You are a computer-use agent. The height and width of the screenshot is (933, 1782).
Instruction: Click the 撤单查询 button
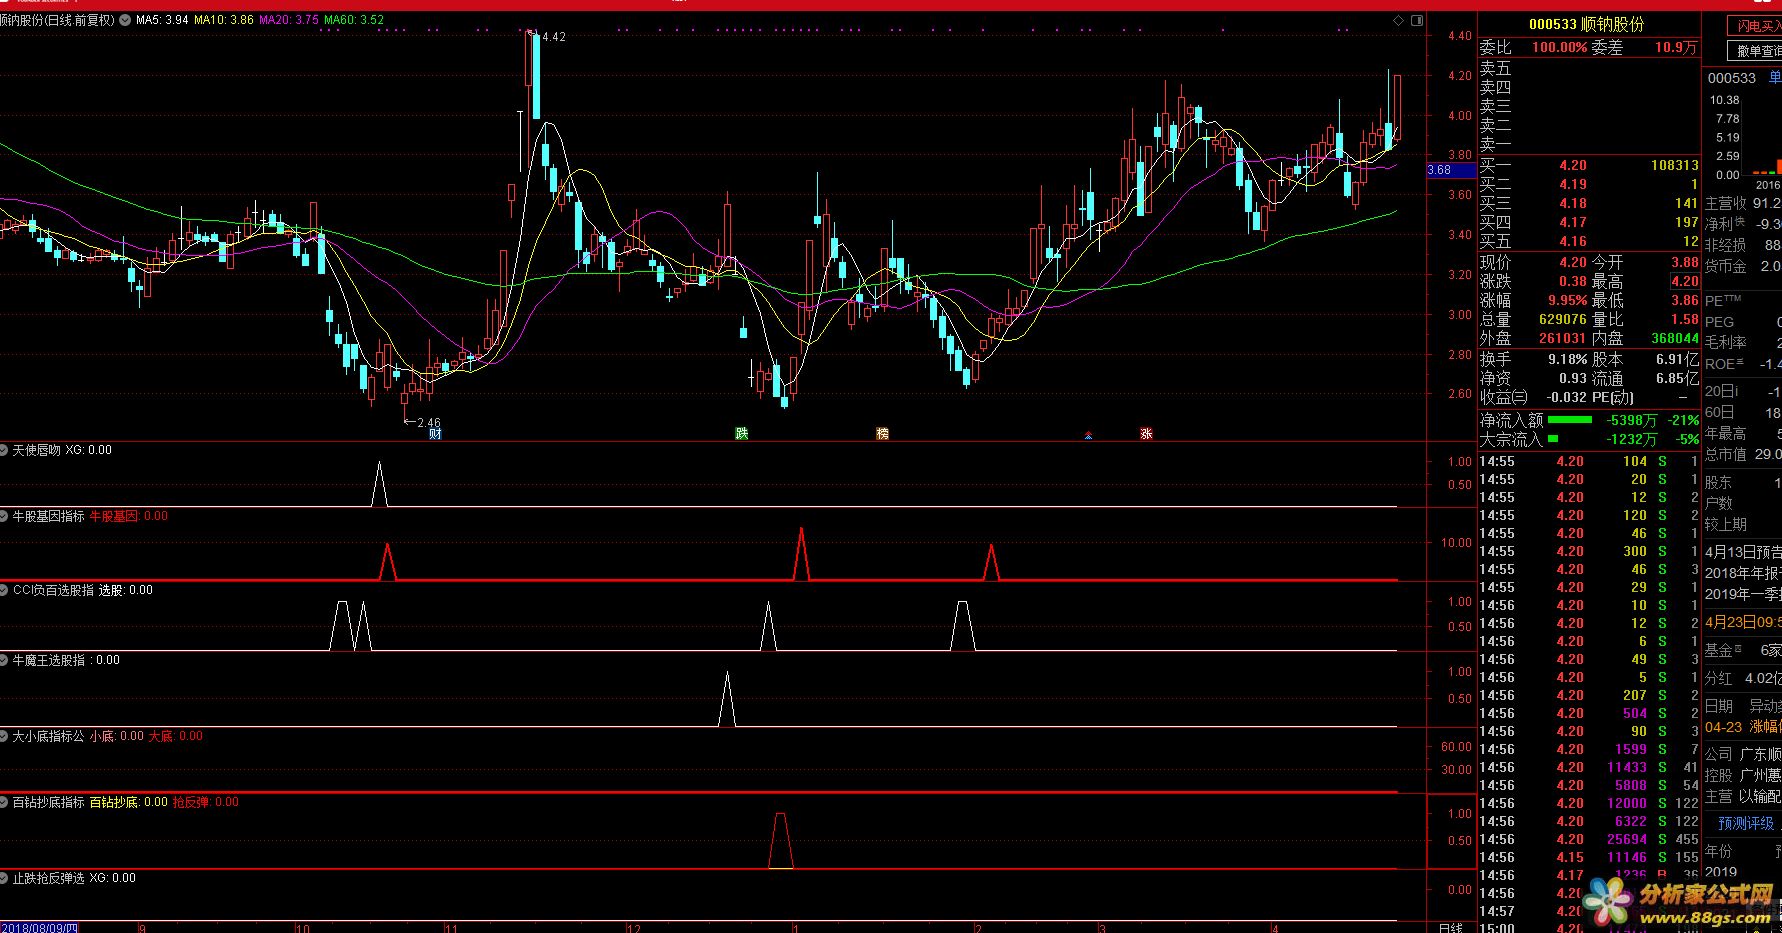1756,51
